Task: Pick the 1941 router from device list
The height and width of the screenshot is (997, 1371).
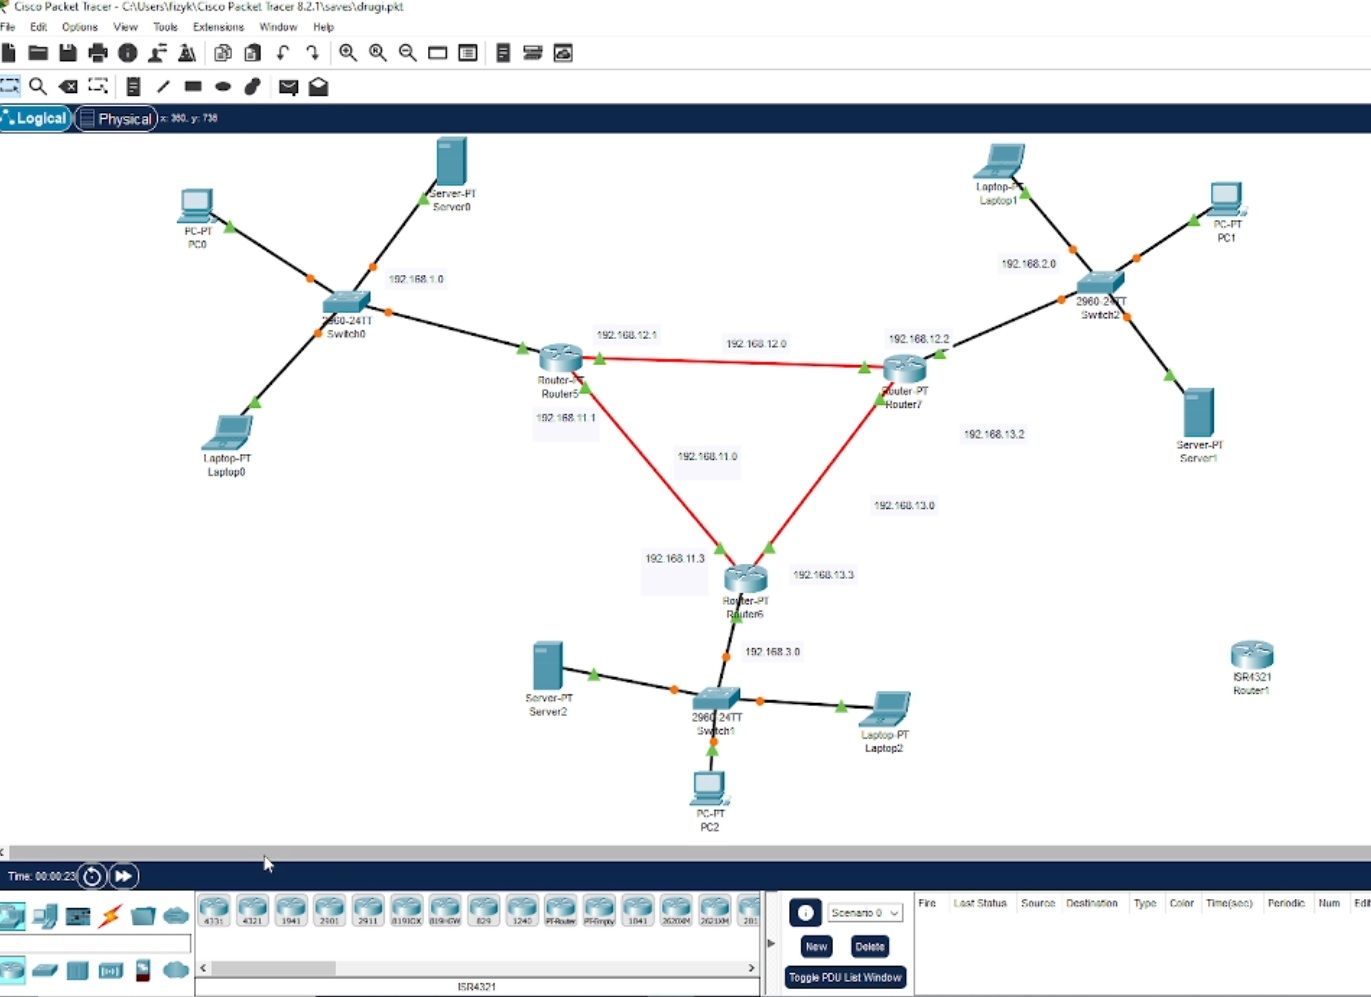Action: tap(291, 911)
